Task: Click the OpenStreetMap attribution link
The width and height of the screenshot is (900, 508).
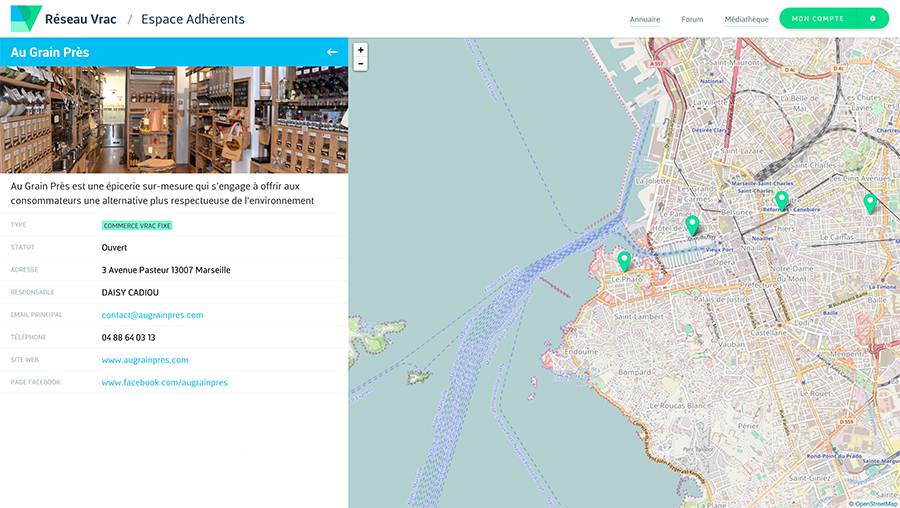Action: point(875,504)
